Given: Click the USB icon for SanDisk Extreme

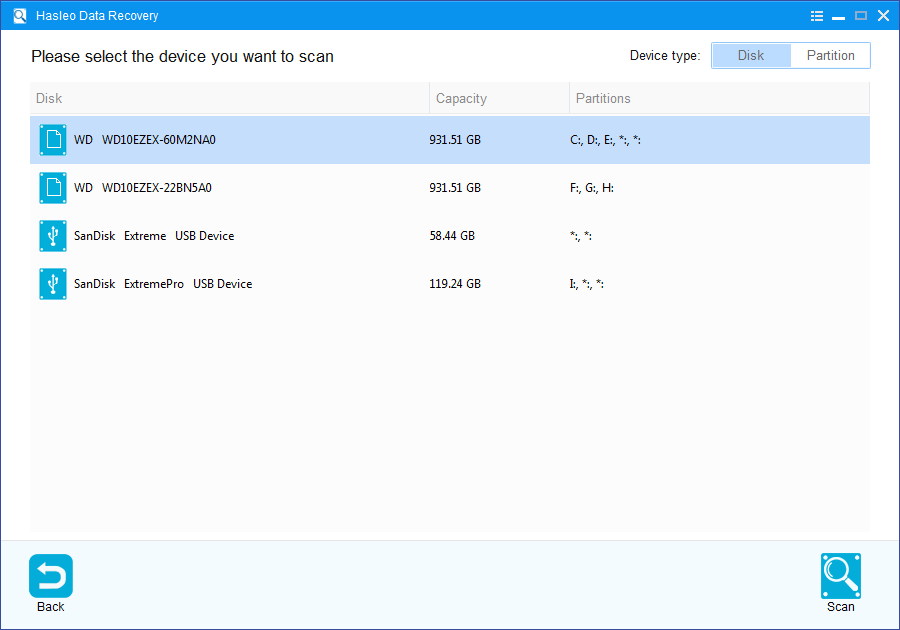Looking at the screenshot, I should click(53, 236).
